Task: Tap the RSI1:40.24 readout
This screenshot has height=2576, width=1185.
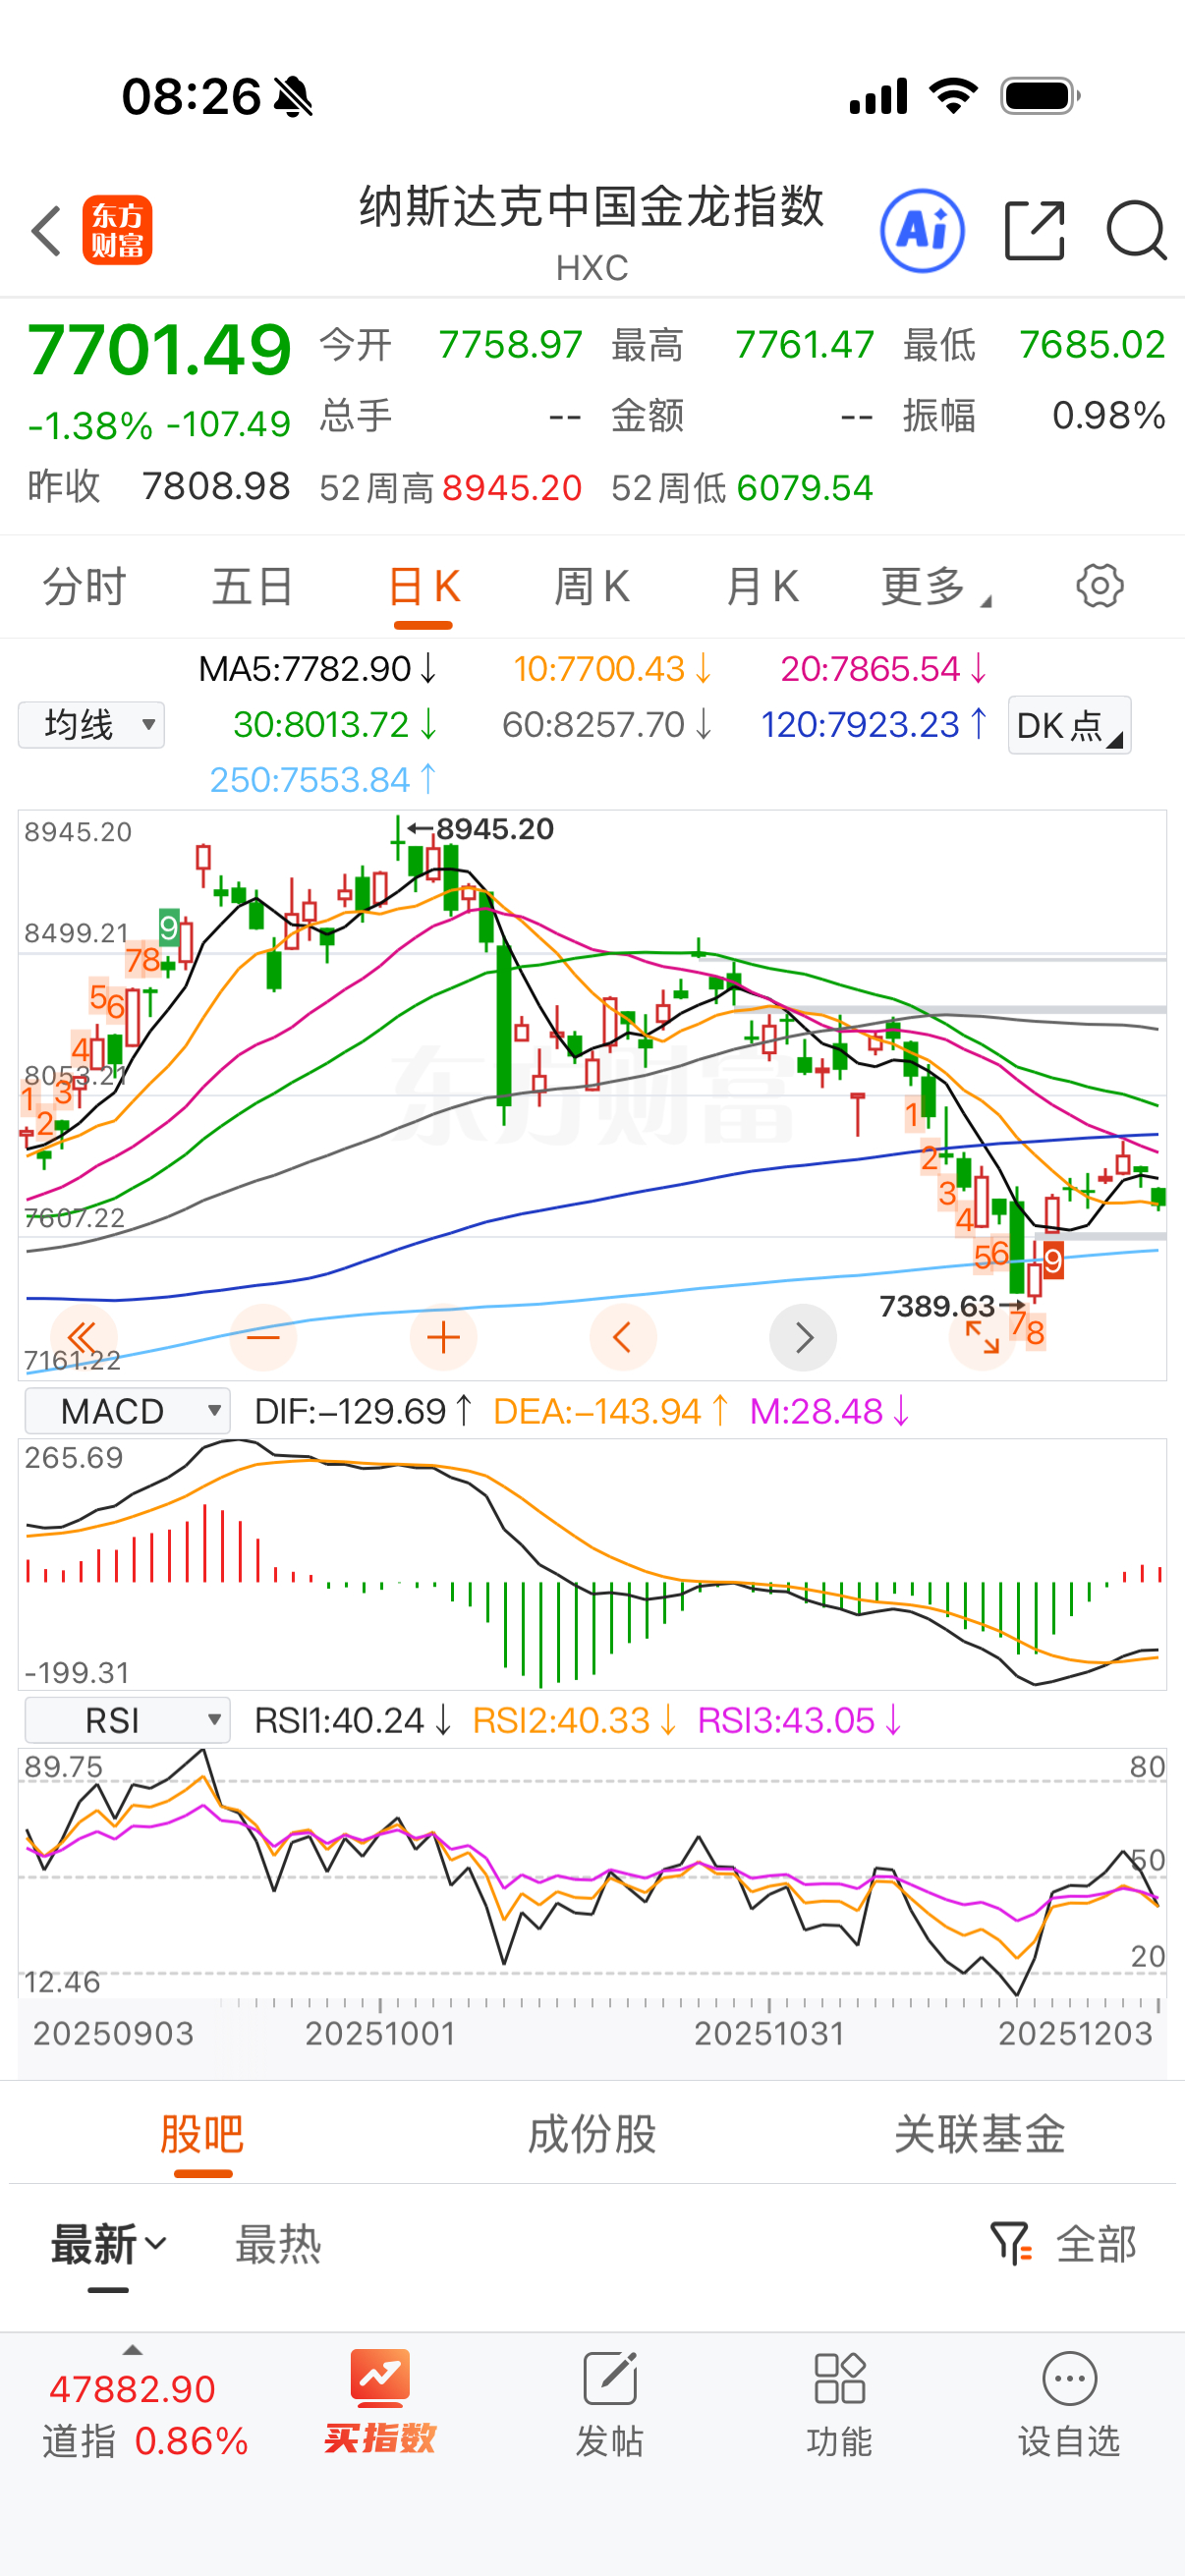Action: [353, 1720]
